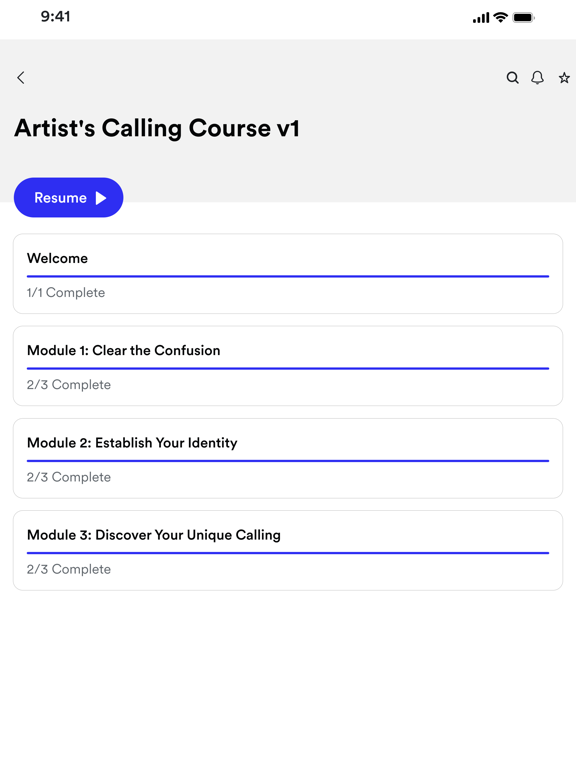Open search with the magnifier icon
Image resolution: width=576 pixels, height=768 pixels.
click(x=512, y=77)
